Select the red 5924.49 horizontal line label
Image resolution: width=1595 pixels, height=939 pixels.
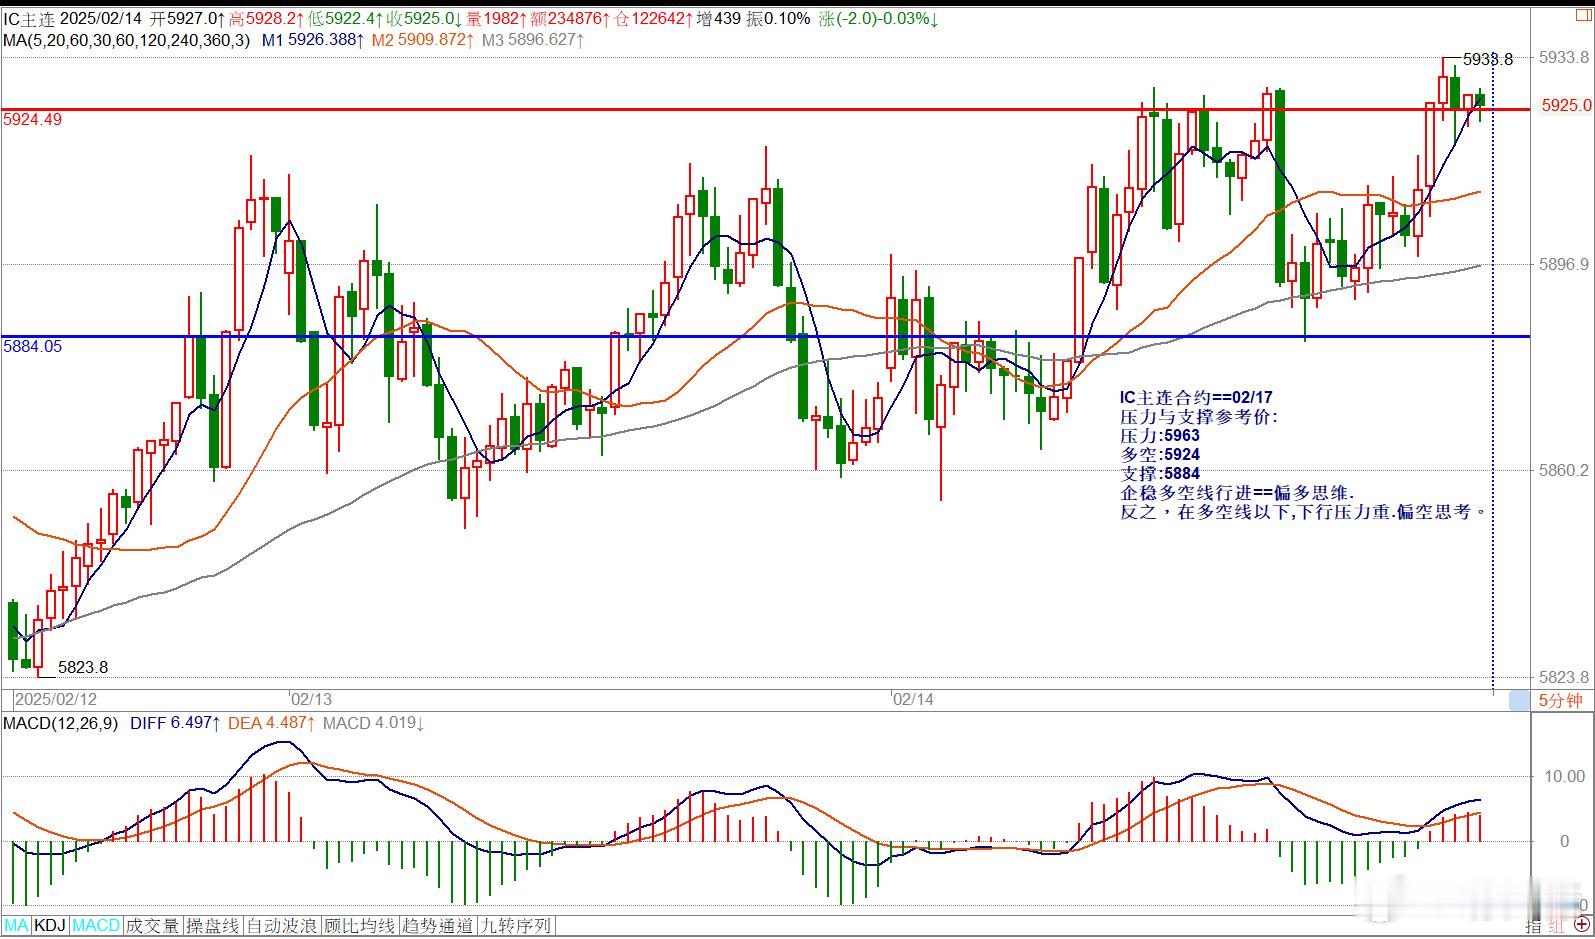32,119
